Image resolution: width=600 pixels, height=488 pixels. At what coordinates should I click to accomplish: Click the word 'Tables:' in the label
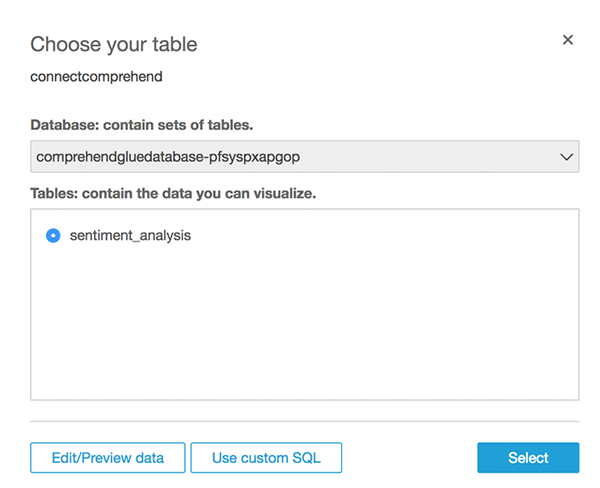click(x=56, y=193)
